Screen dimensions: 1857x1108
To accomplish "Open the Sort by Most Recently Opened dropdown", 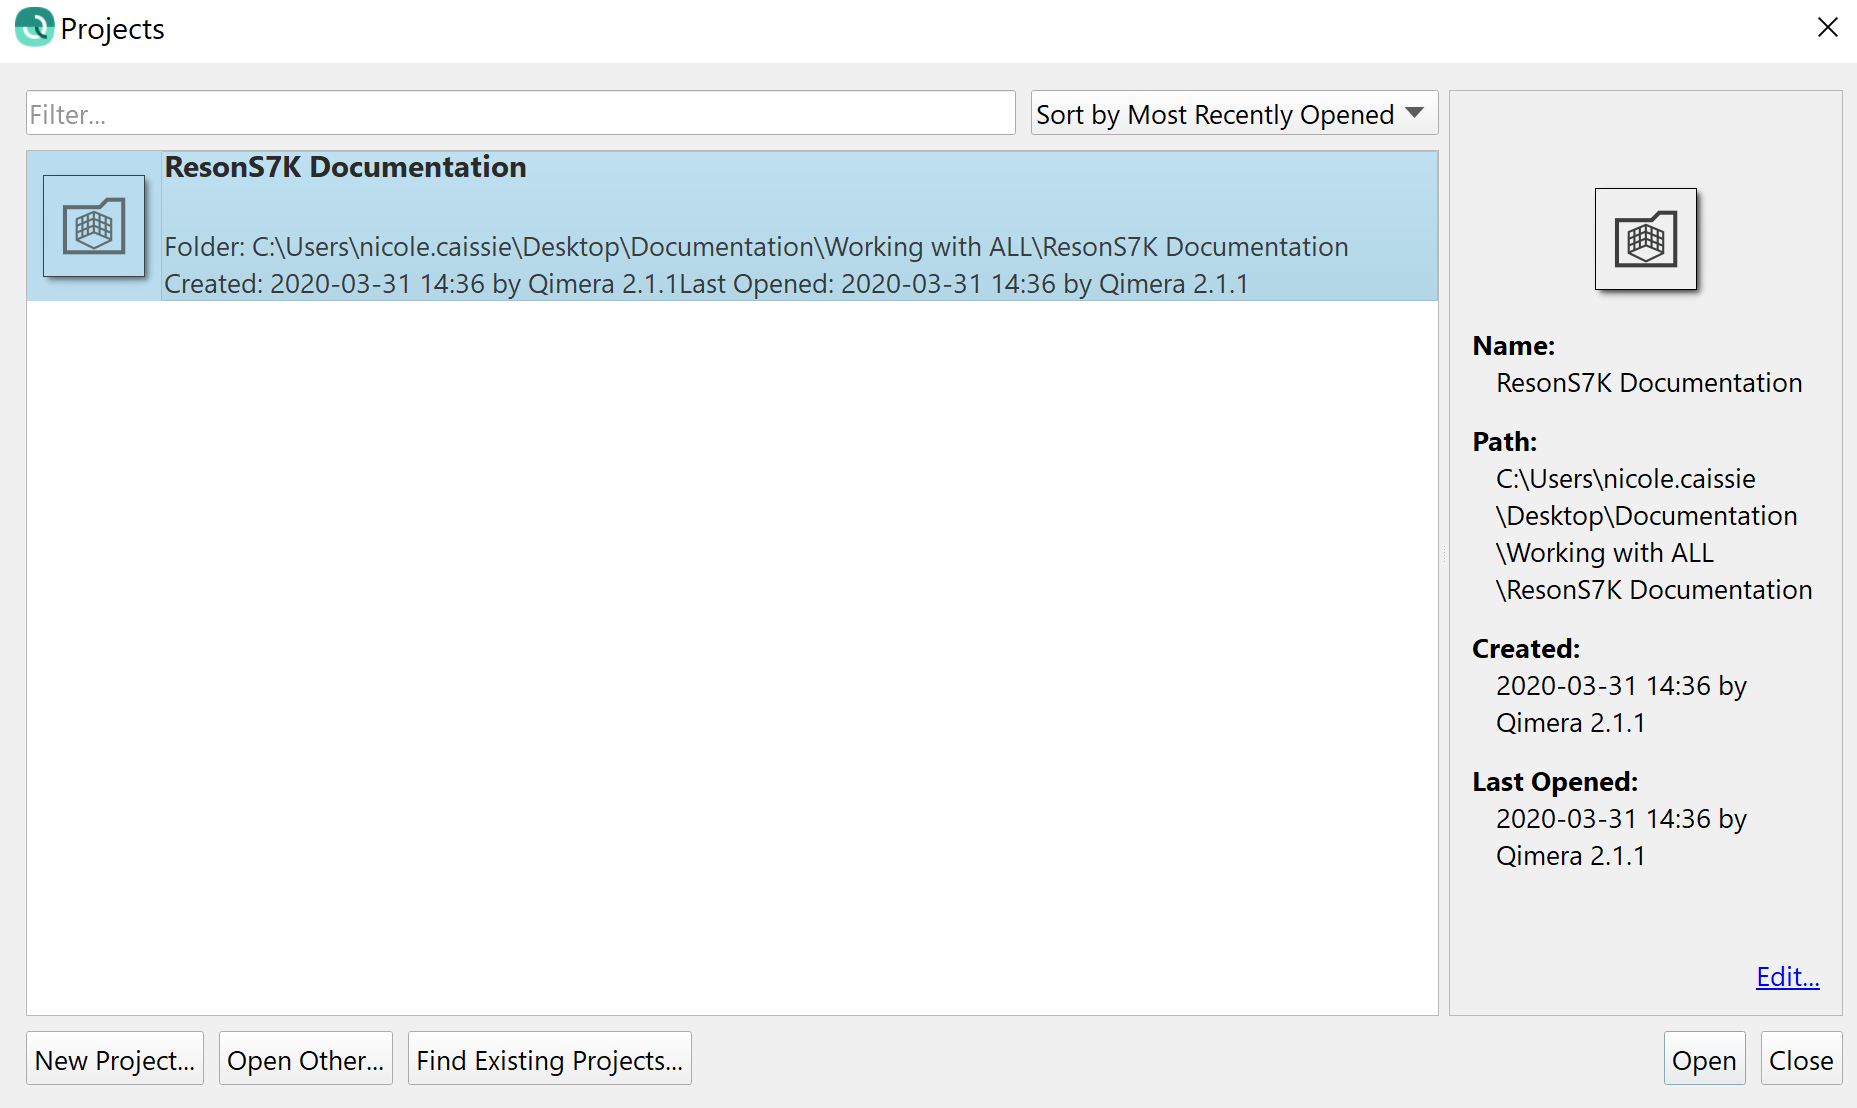I will coord(1233,114).
